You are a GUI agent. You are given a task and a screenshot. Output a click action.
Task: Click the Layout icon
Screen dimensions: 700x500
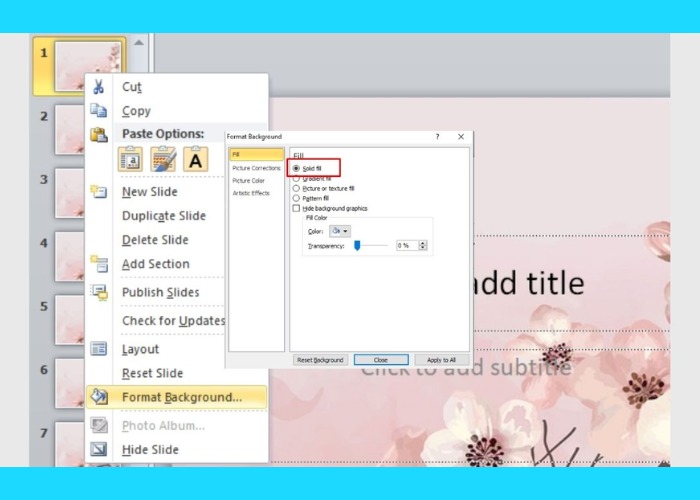click(x=99, y=349)
